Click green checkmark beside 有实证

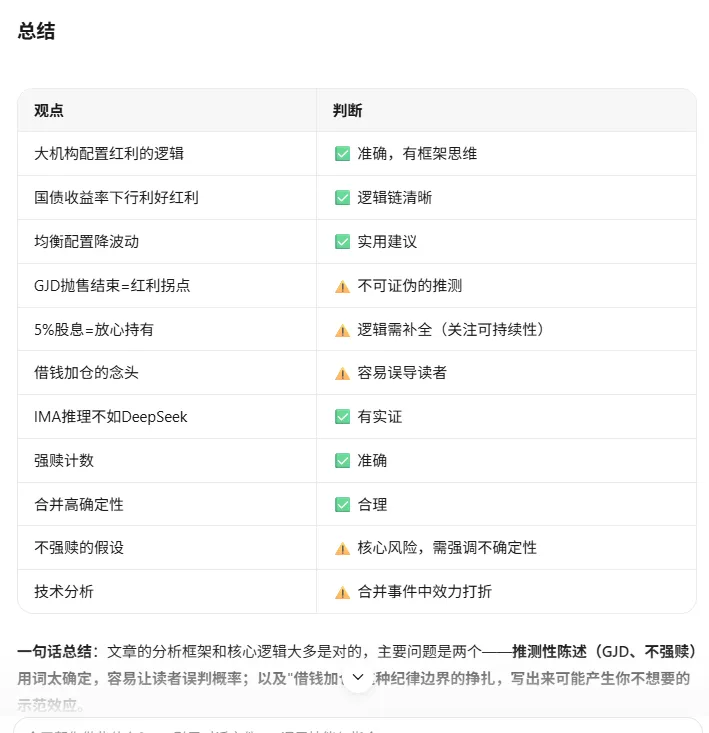tap(343, 417)
